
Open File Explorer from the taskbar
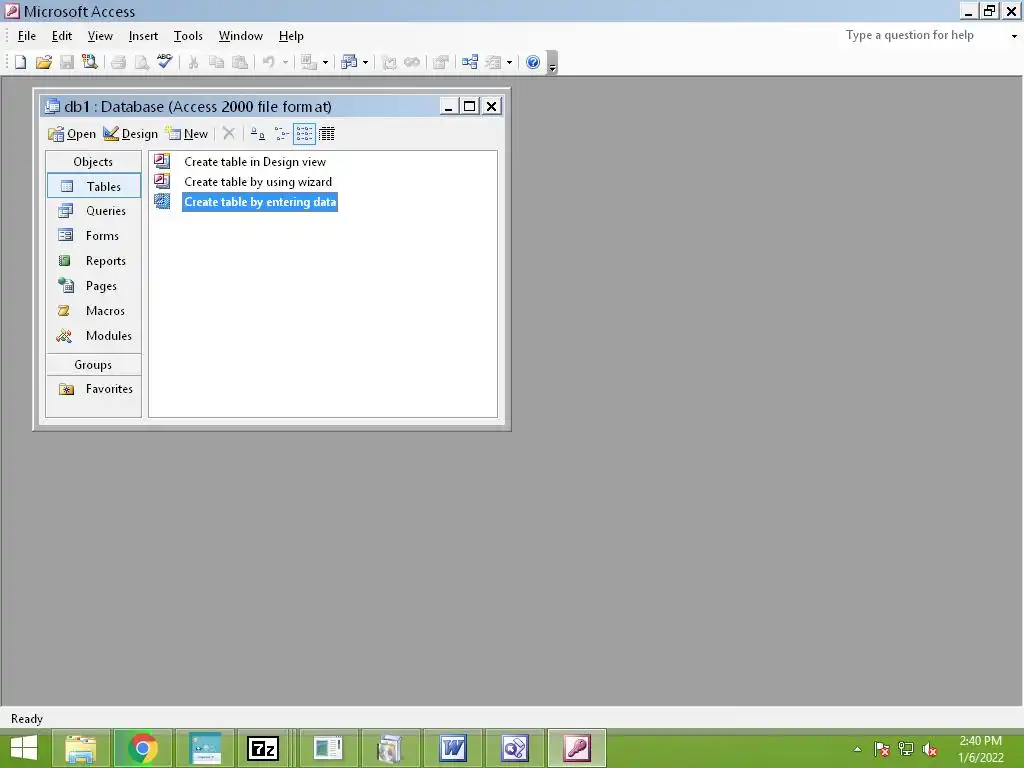(x=80, y=748)
